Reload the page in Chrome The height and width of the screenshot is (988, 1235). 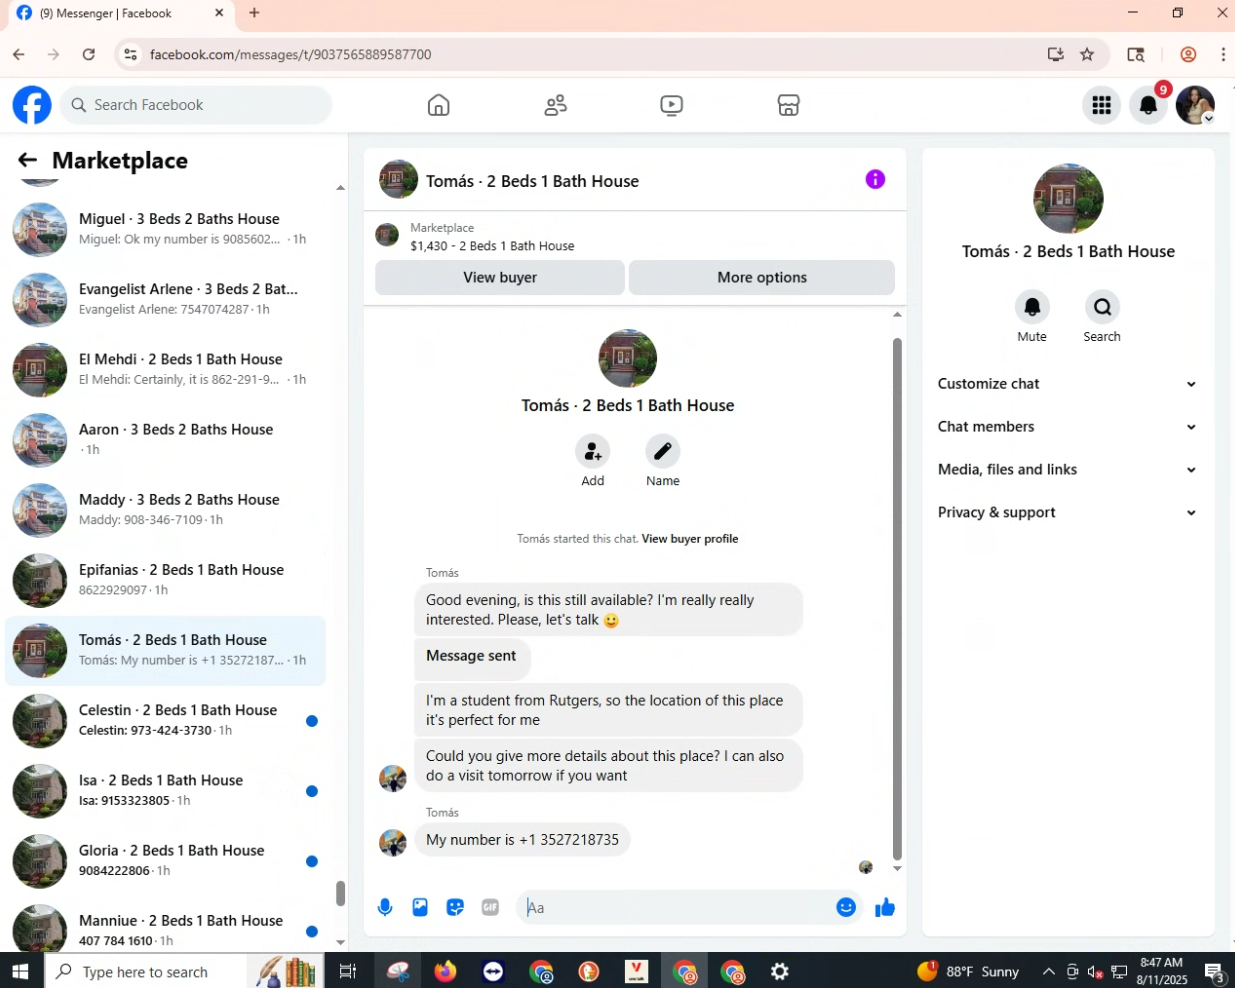point(89,54)
